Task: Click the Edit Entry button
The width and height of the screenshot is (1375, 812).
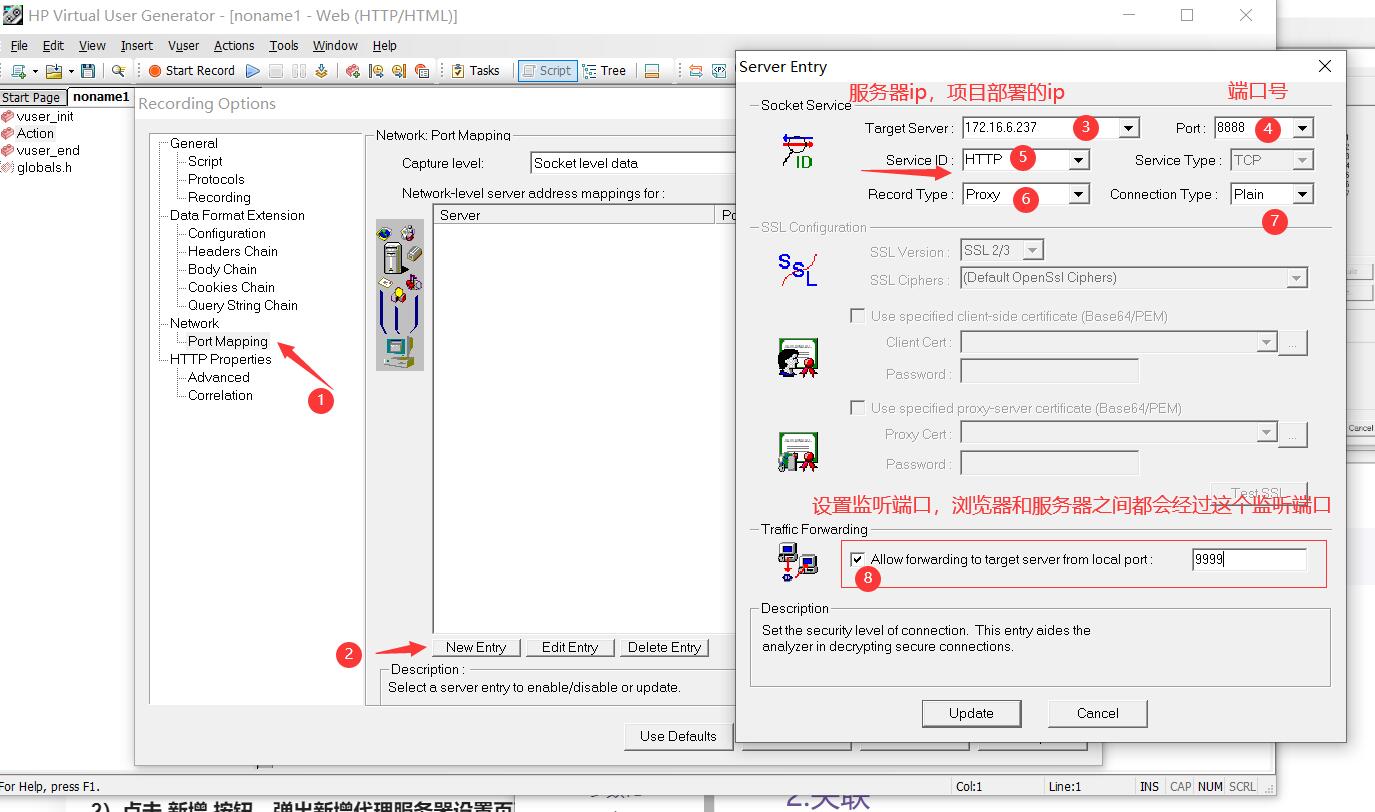Action: (570, 647)
